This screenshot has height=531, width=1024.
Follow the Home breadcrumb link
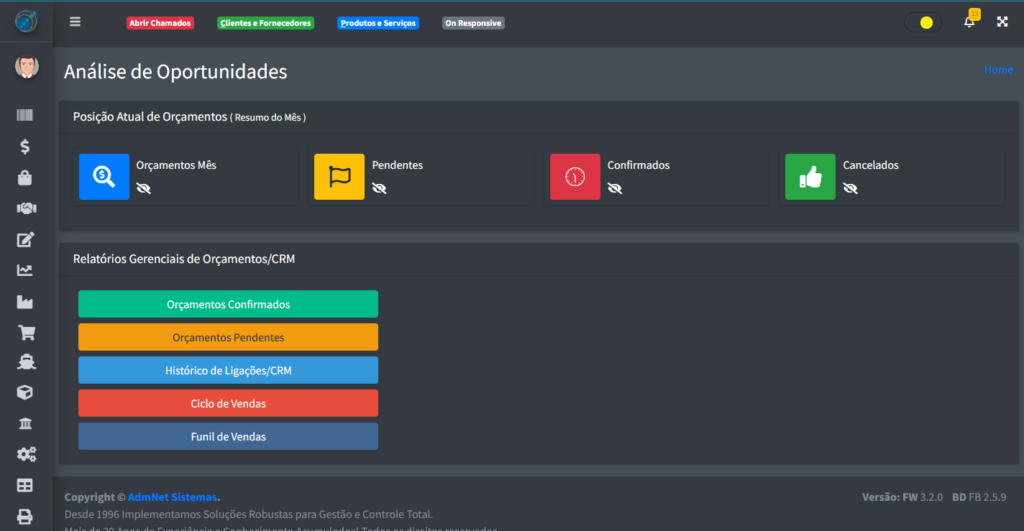tap(997, 70)
